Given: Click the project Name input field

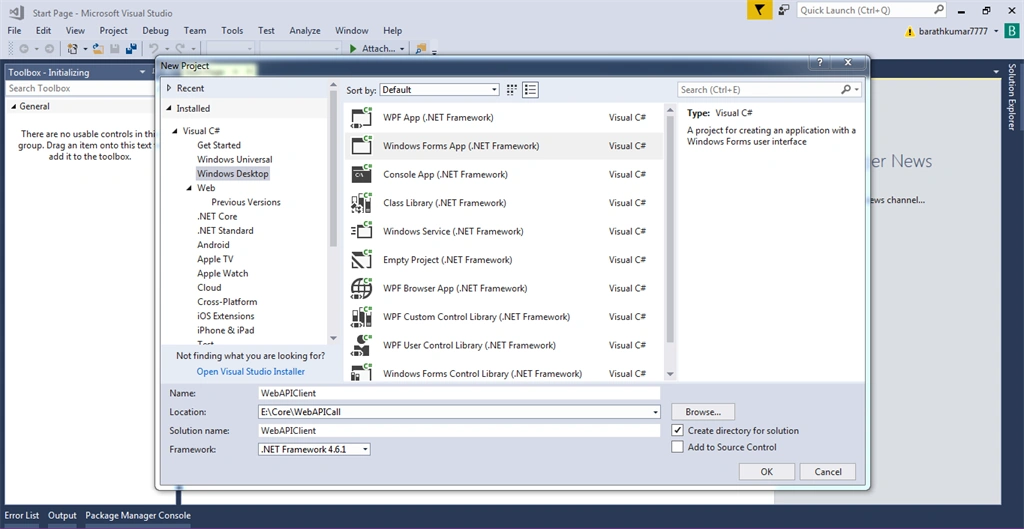Looking at the screenshot, I should tap(459, 393).
